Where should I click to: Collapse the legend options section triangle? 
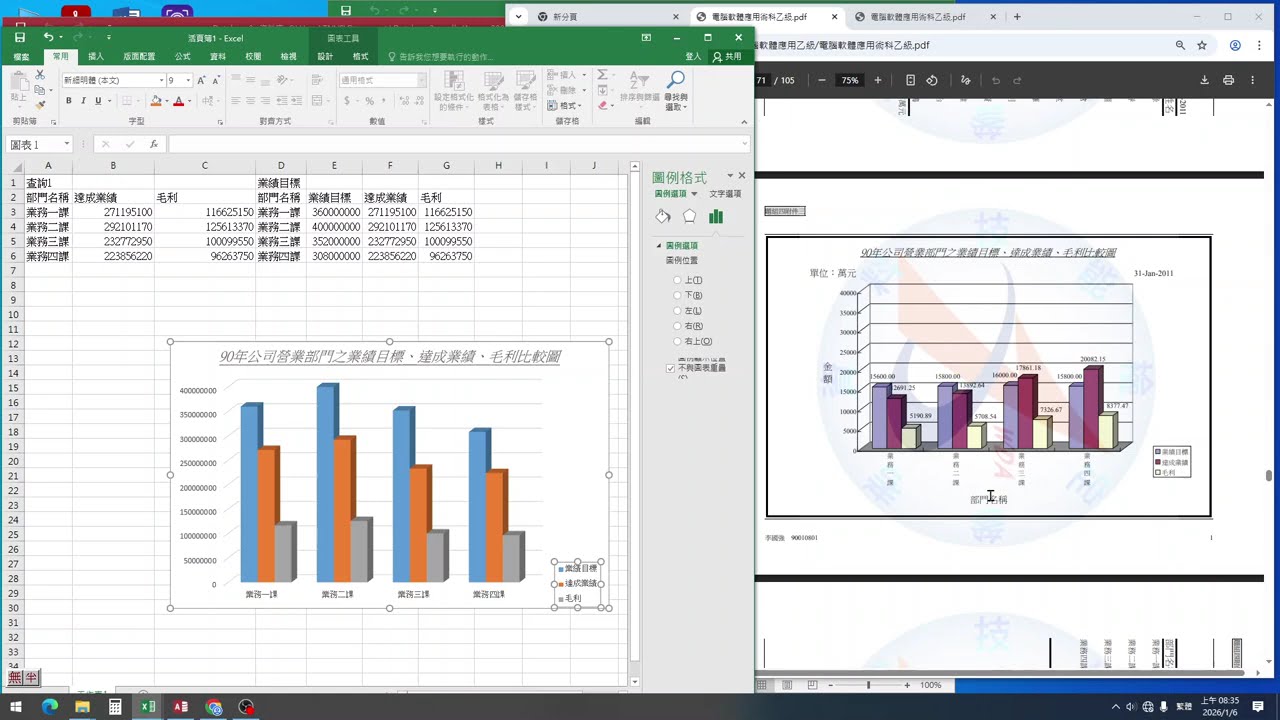coord(659,245)
